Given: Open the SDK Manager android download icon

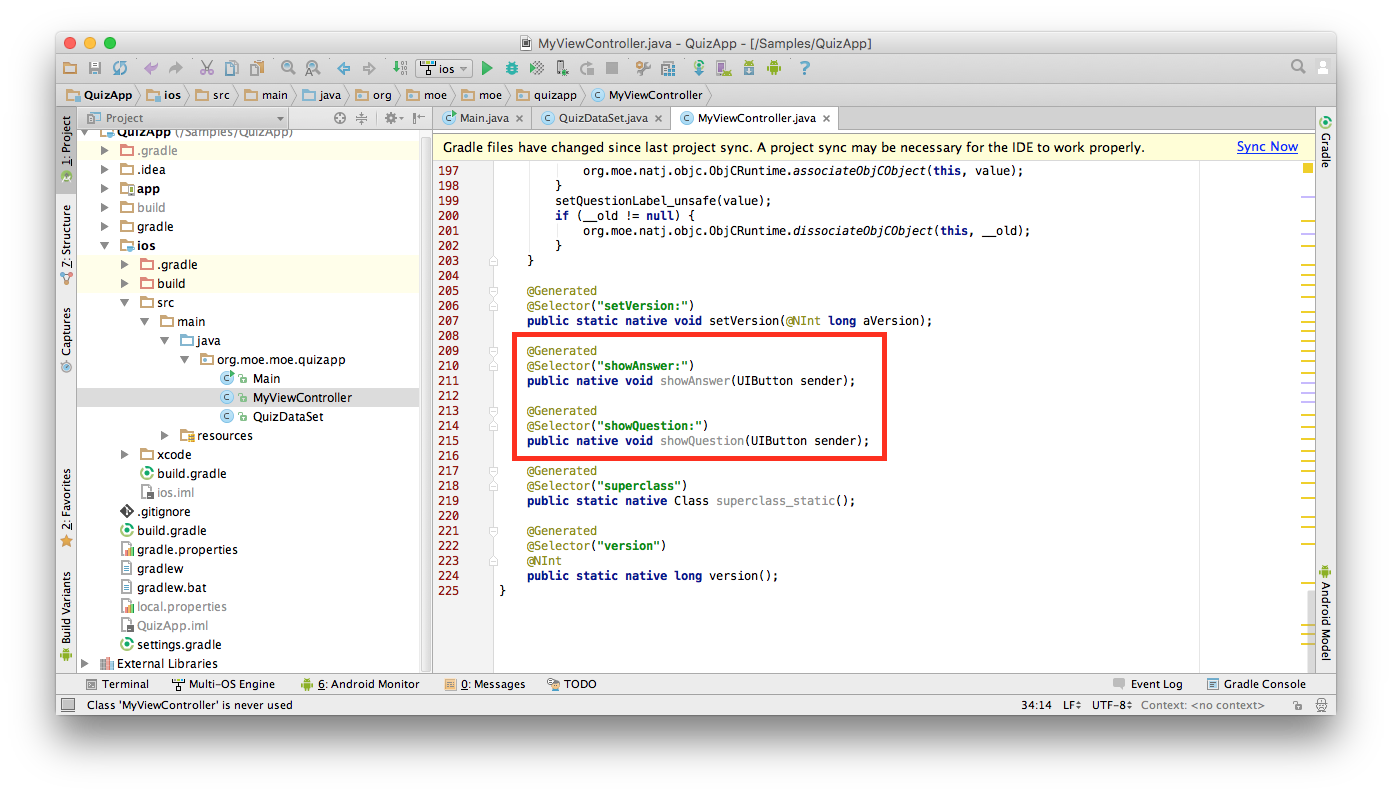Looking at the screenshot, I should [749, 68].
